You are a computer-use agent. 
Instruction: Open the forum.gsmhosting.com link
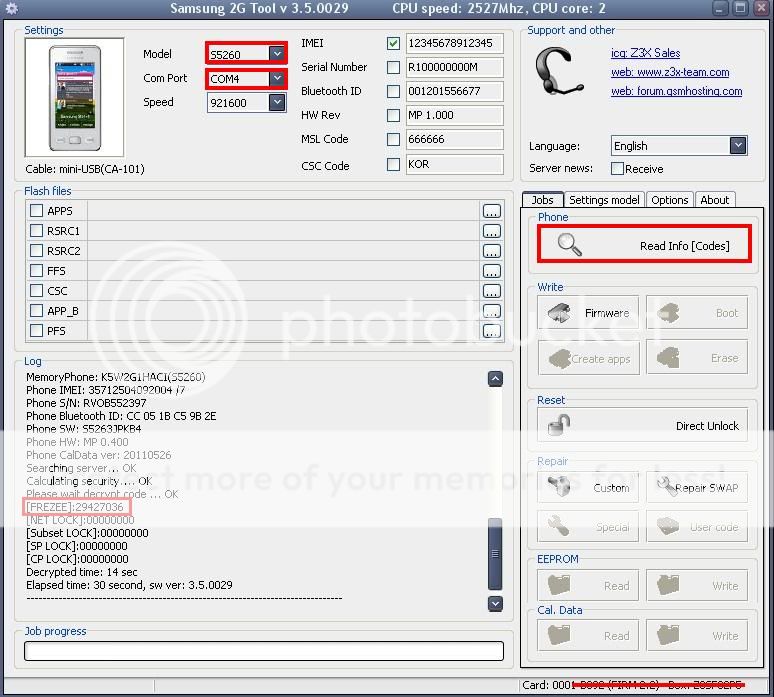pos(676,91)
